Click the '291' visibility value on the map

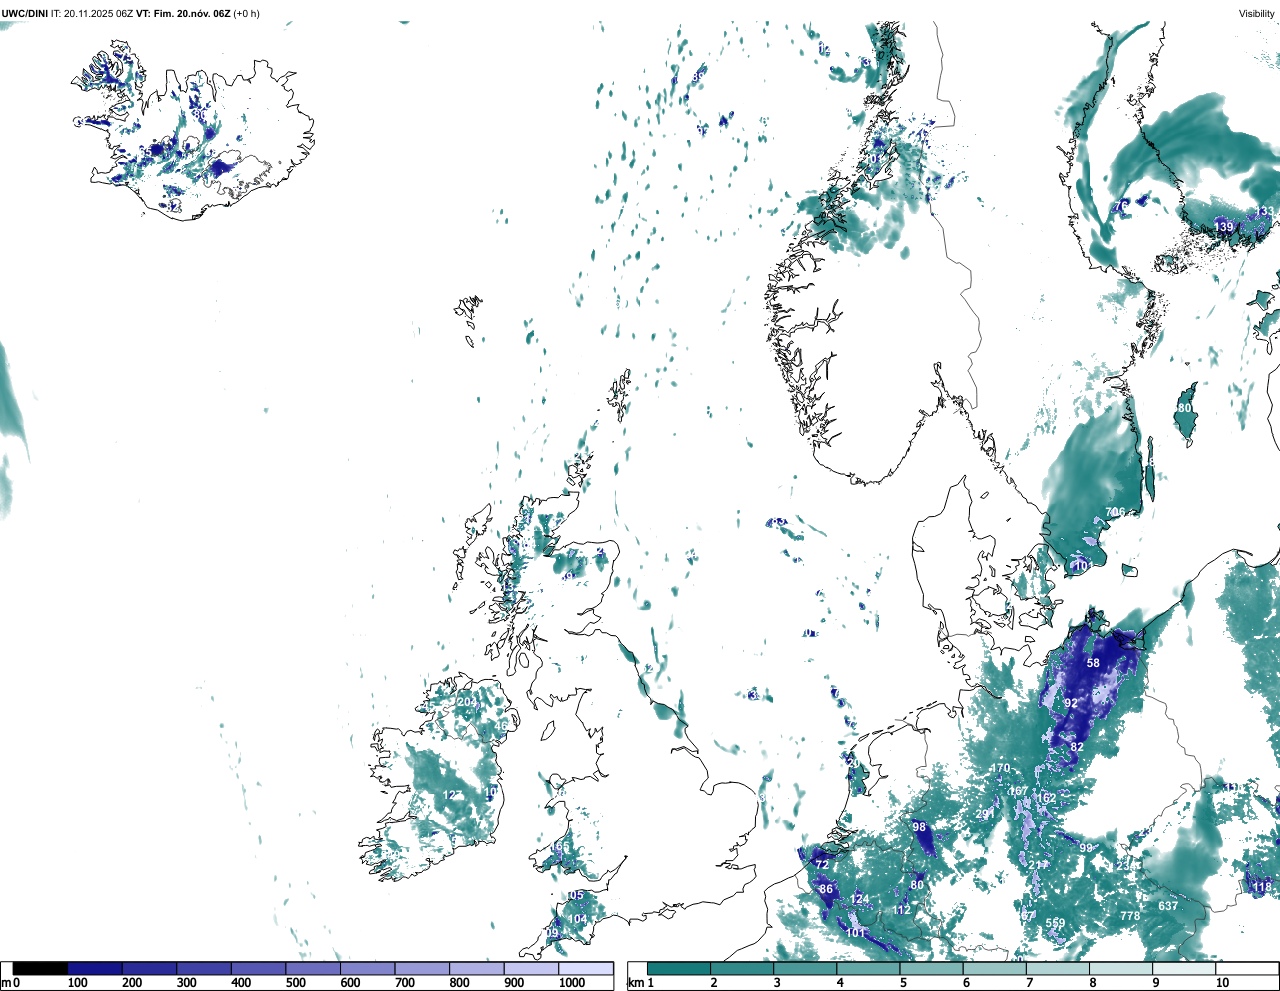[985, 815]
